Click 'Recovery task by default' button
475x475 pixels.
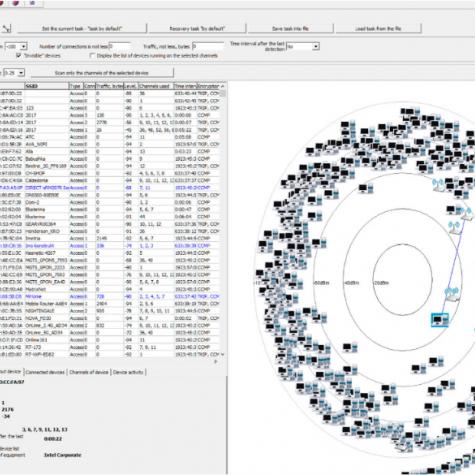pos(197,29)
